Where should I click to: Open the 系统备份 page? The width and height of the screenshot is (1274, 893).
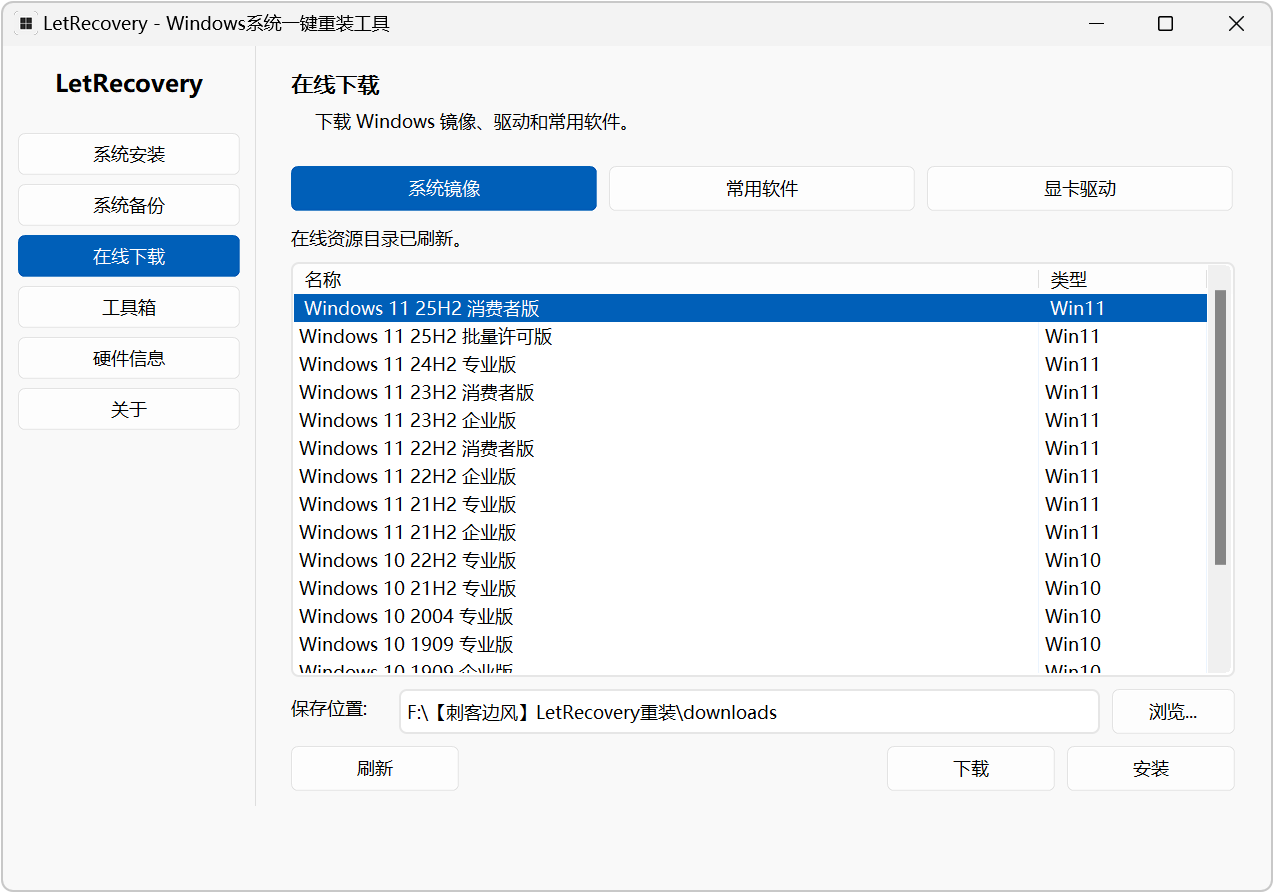(129, 205)
